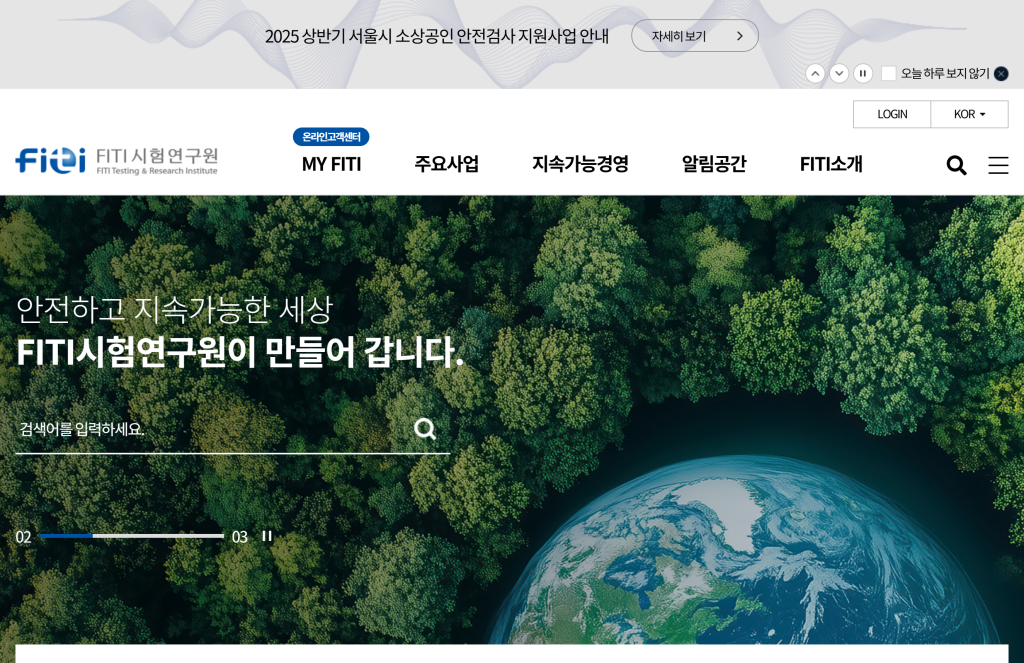Open the hamburger full menu
This screenshot has width=1024, height=663.
(998, 165)
